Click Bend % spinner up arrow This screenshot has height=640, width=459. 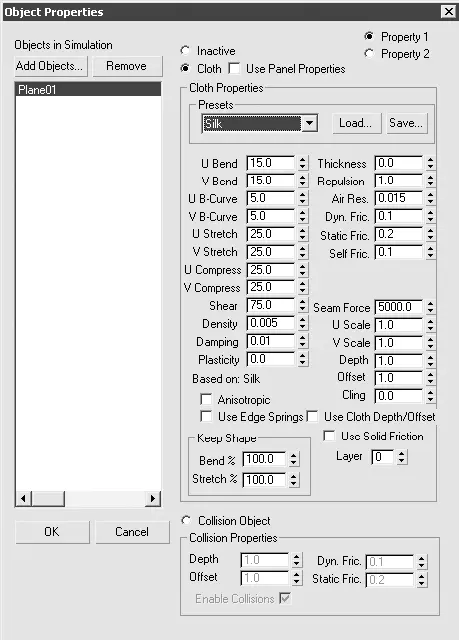tap(293, 456)
